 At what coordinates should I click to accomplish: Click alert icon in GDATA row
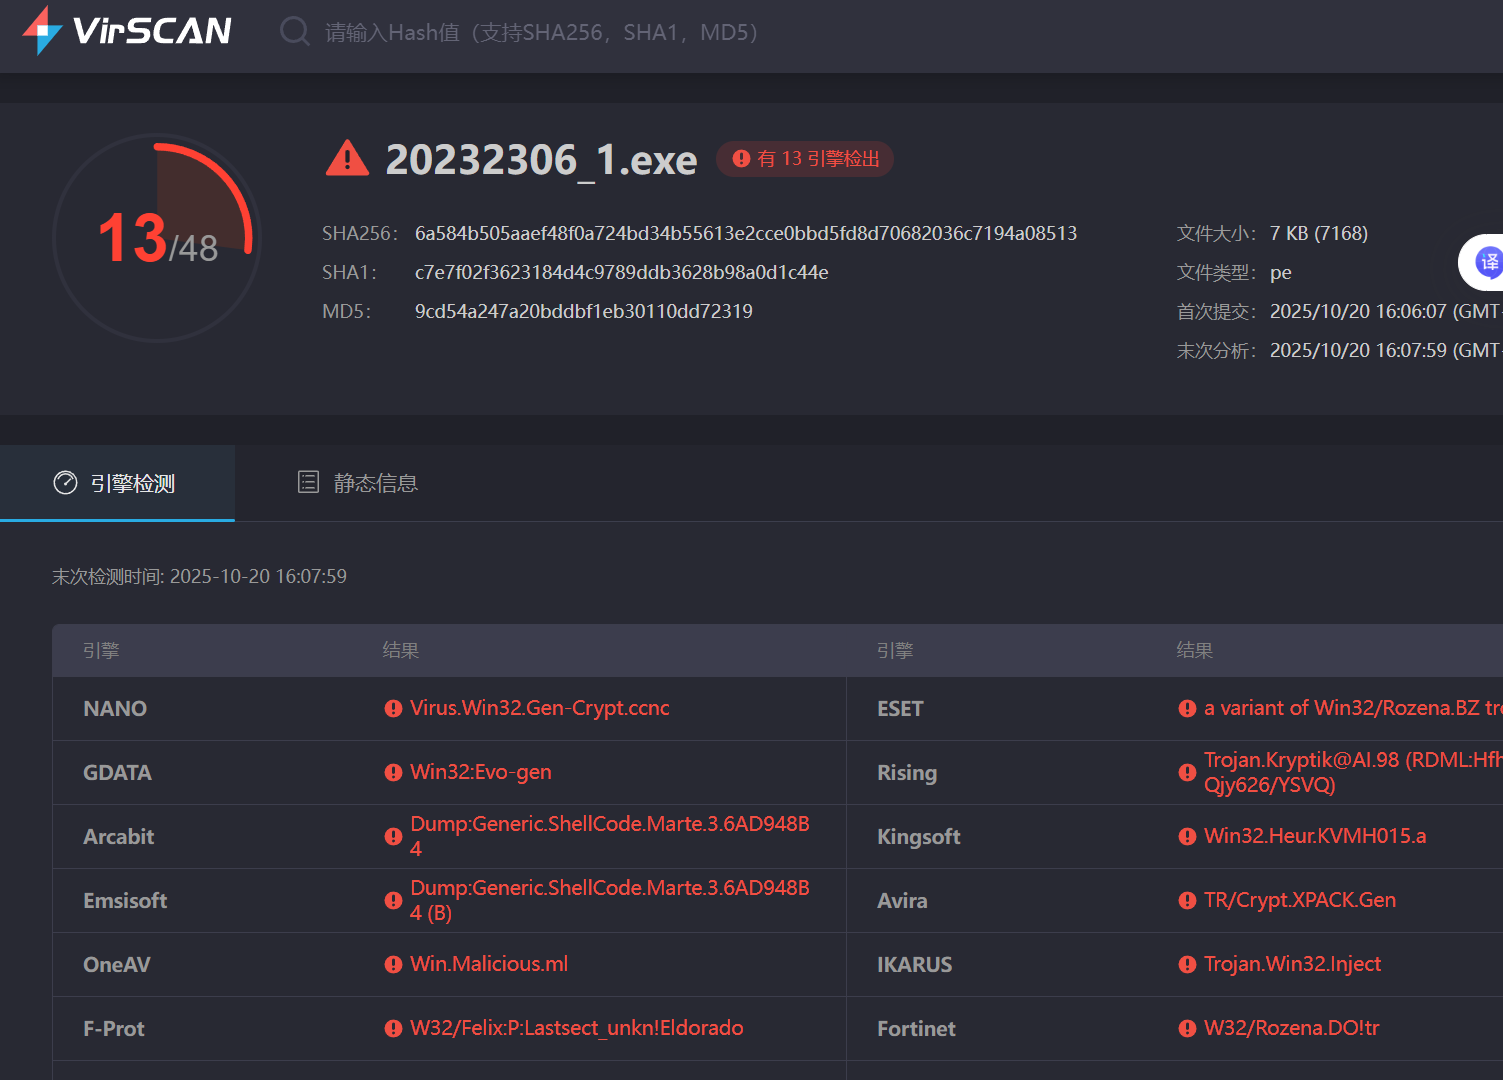coord(393,773)
